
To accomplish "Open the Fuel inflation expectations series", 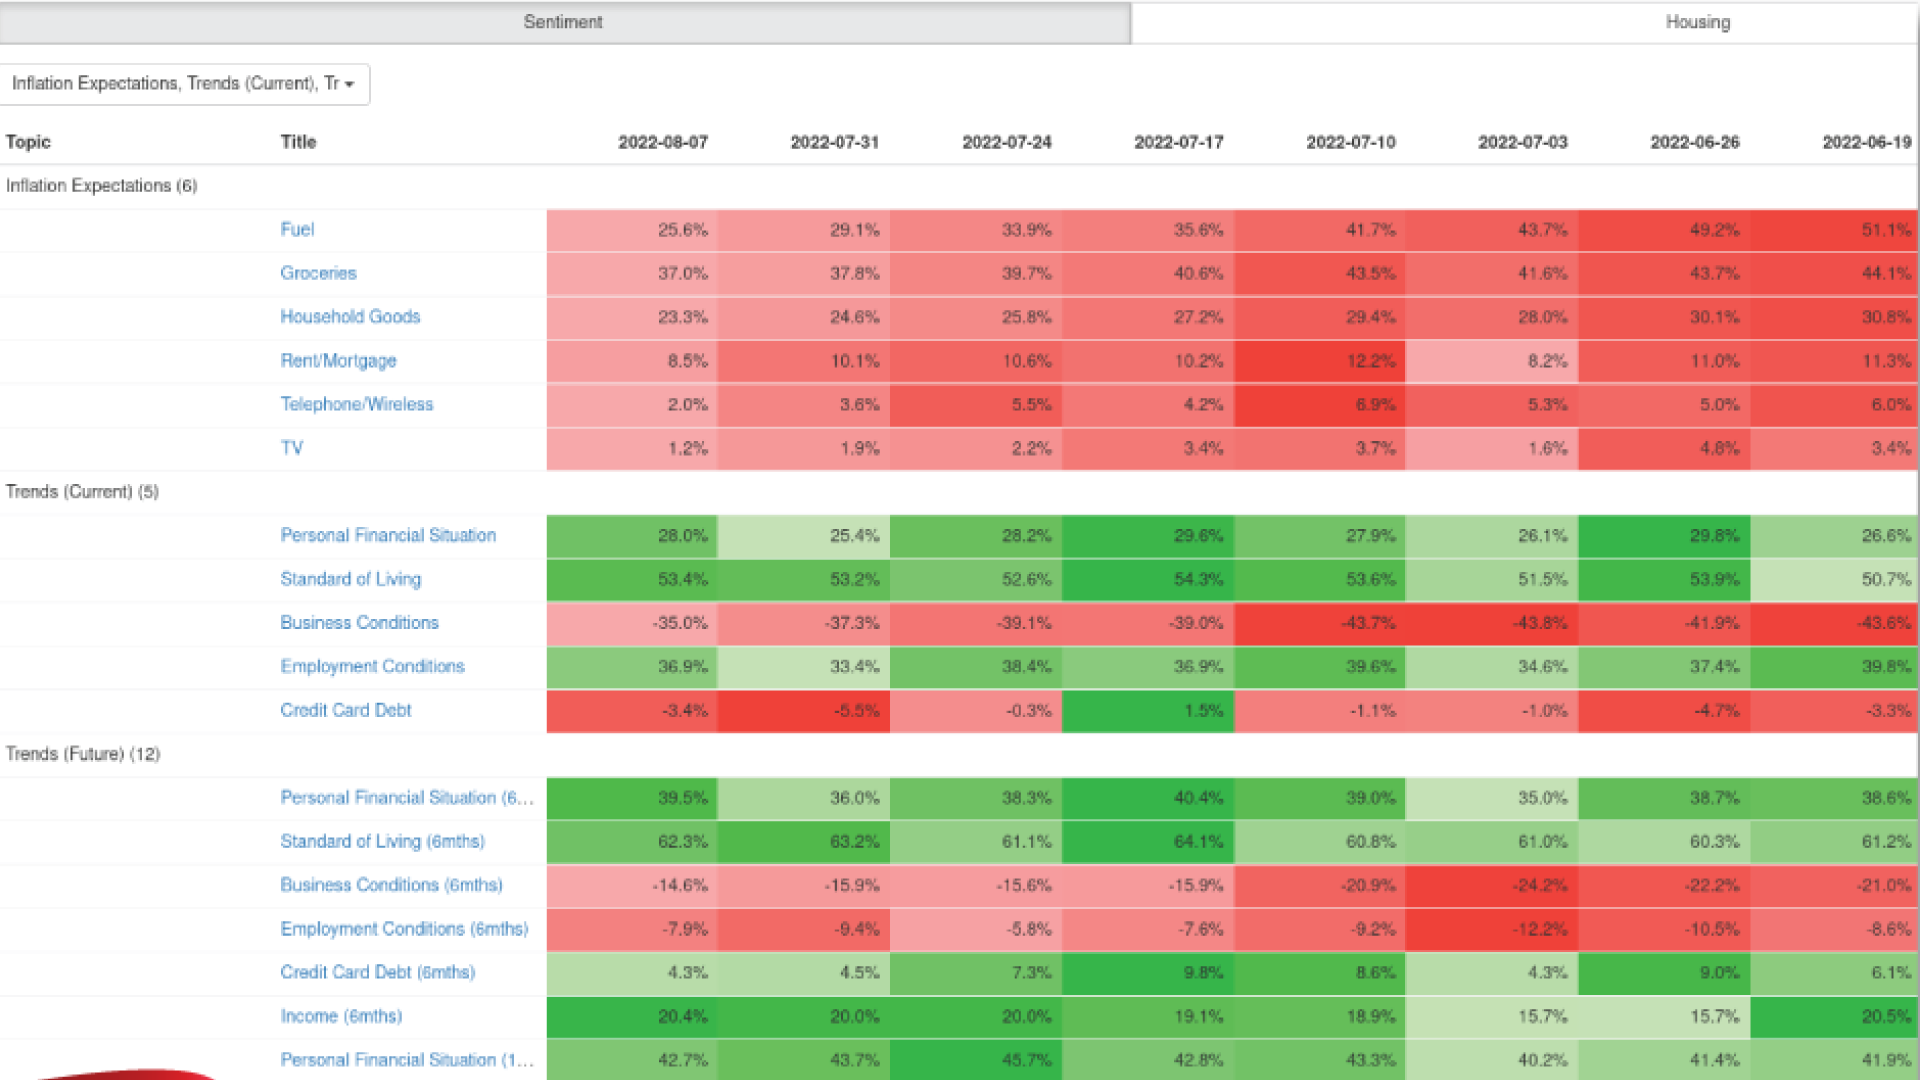I will click(x=297, y=229).
